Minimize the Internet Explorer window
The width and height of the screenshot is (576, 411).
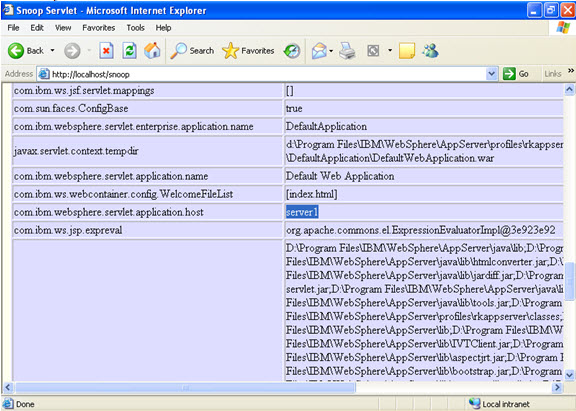[534, 10]
